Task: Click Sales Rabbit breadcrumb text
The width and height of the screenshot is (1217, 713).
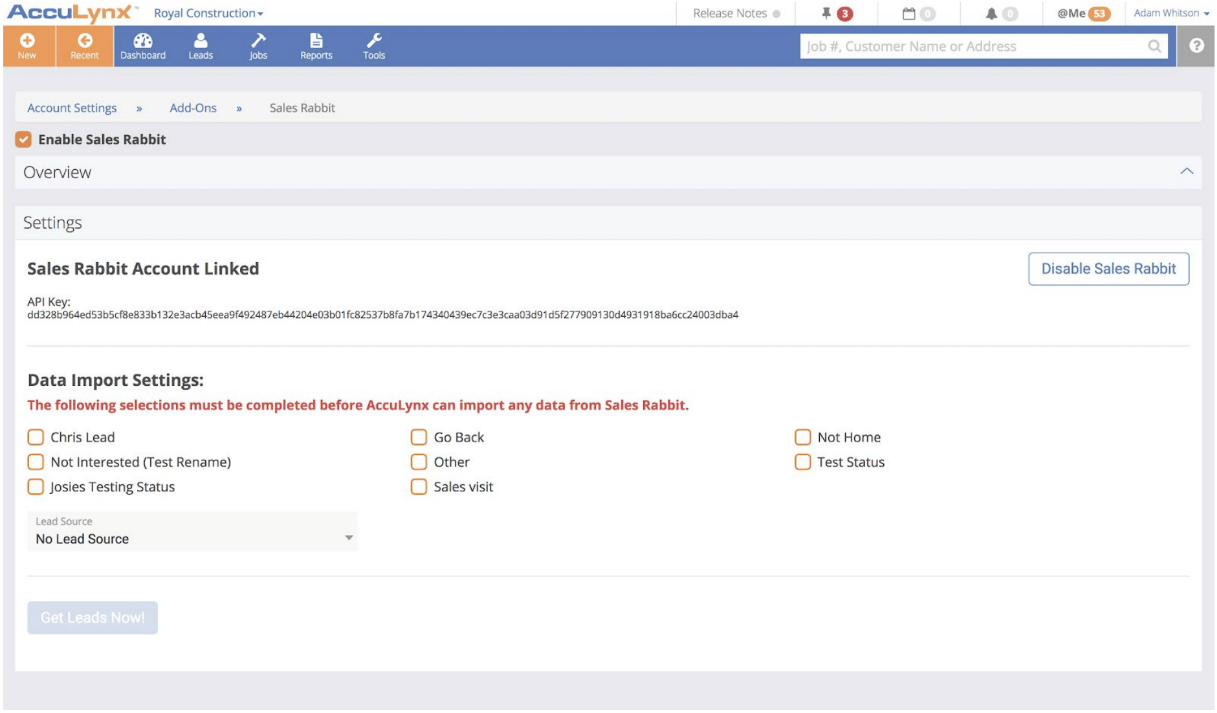Action: pos(302,108)
